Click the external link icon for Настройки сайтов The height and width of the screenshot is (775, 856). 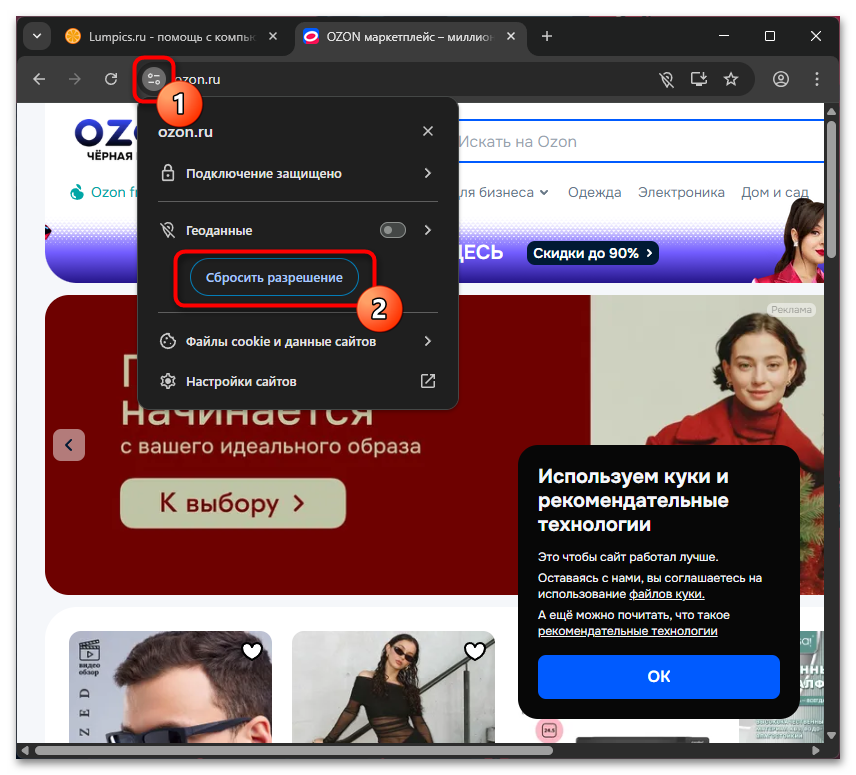[428, 381]
